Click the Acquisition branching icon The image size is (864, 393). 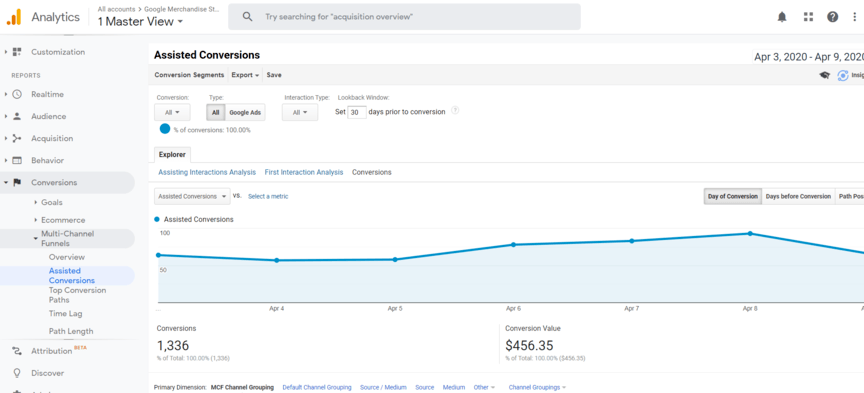[17, 138]
